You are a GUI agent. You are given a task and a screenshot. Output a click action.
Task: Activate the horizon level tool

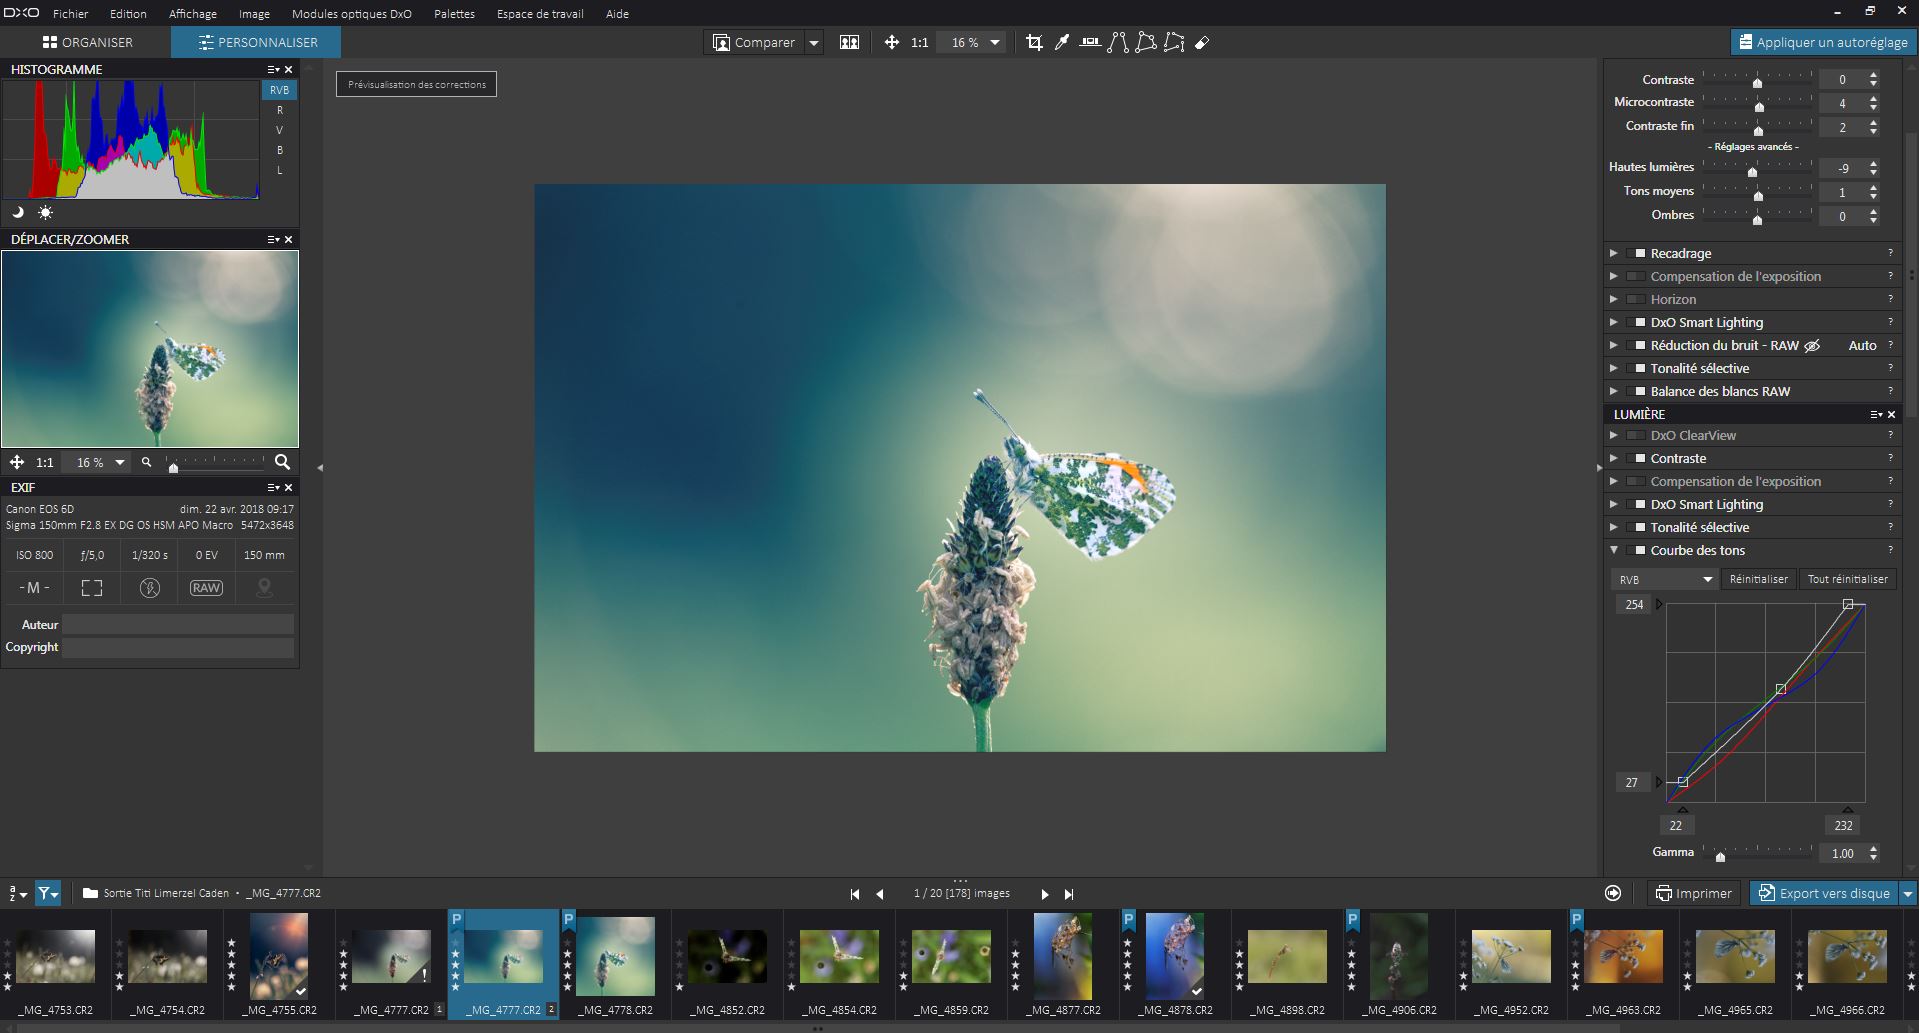(x=1090, y=42)
